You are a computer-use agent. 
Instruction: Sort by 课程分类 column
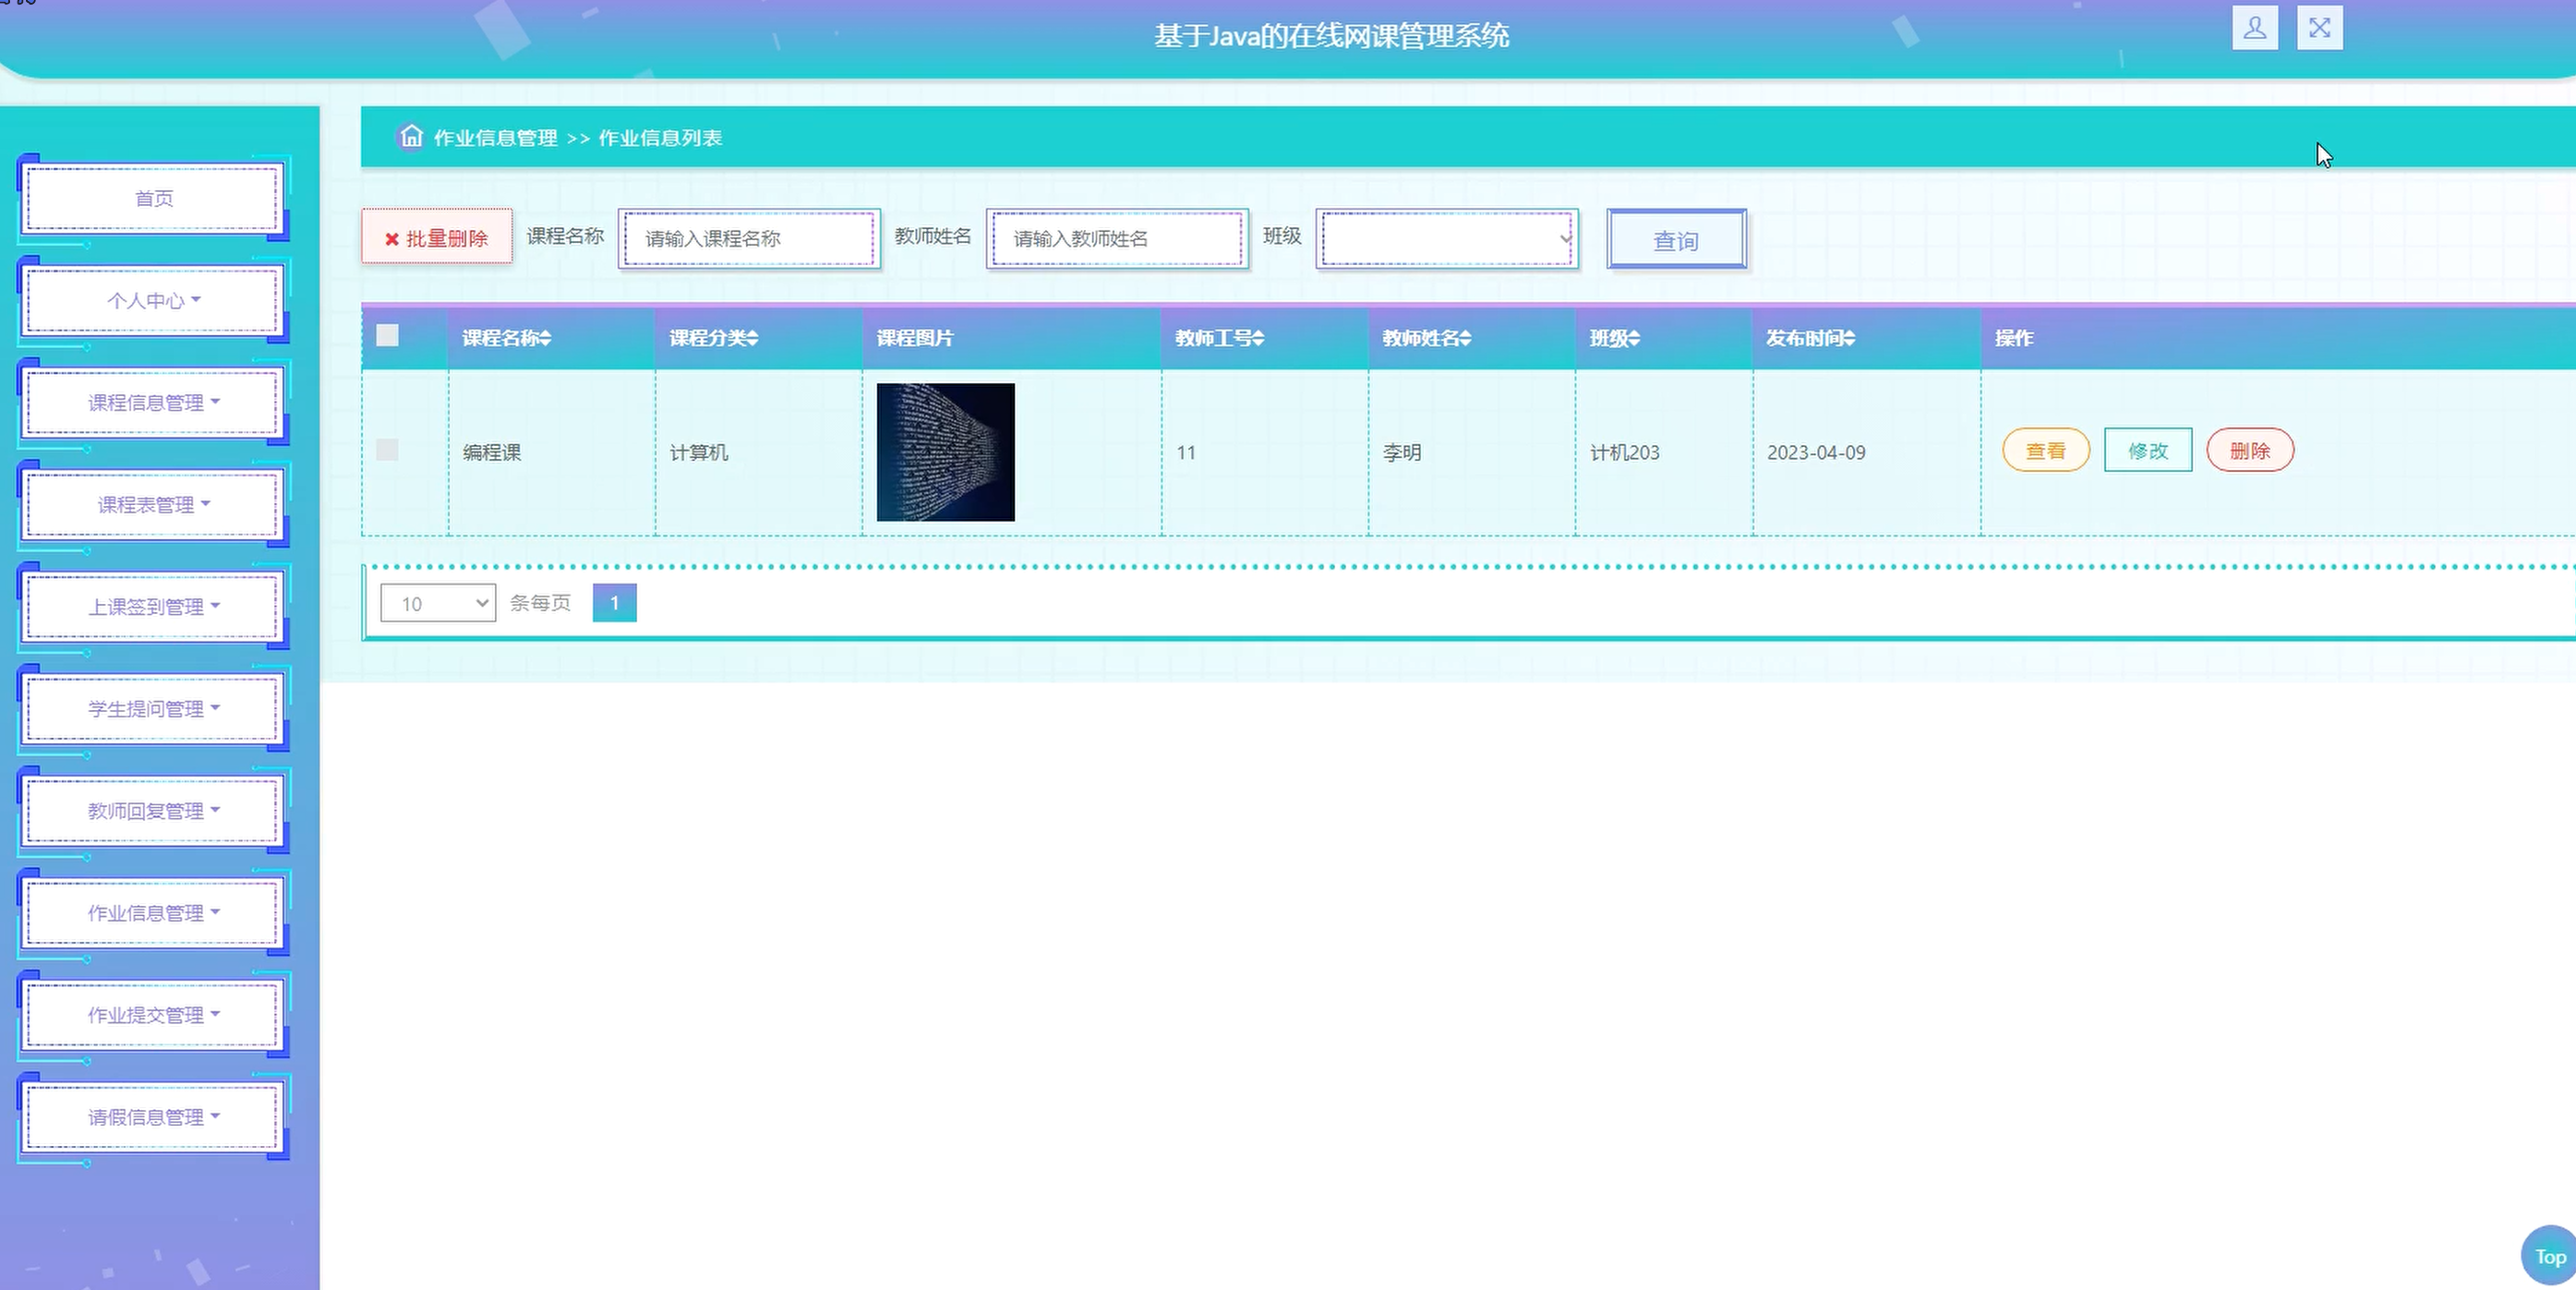(x=714, y=338)
